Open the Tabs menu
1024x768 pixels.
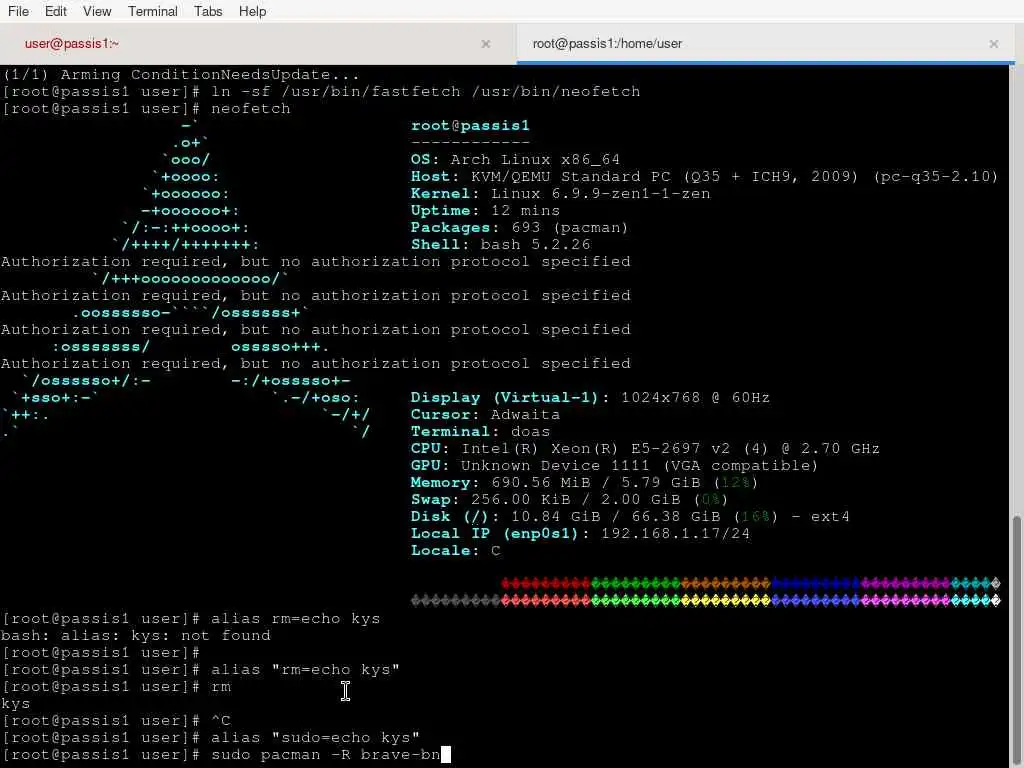(x=208, y=11)
